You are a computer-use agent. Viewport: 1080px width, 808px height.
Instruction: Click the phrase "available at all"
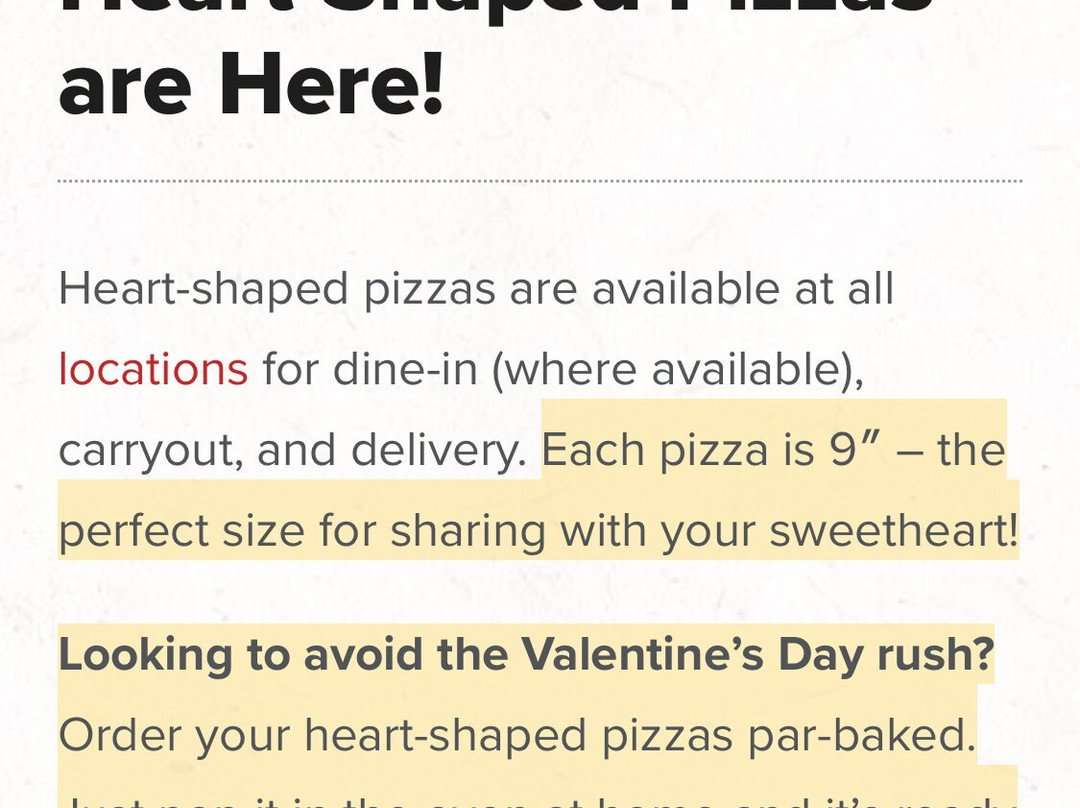(742, 289)
